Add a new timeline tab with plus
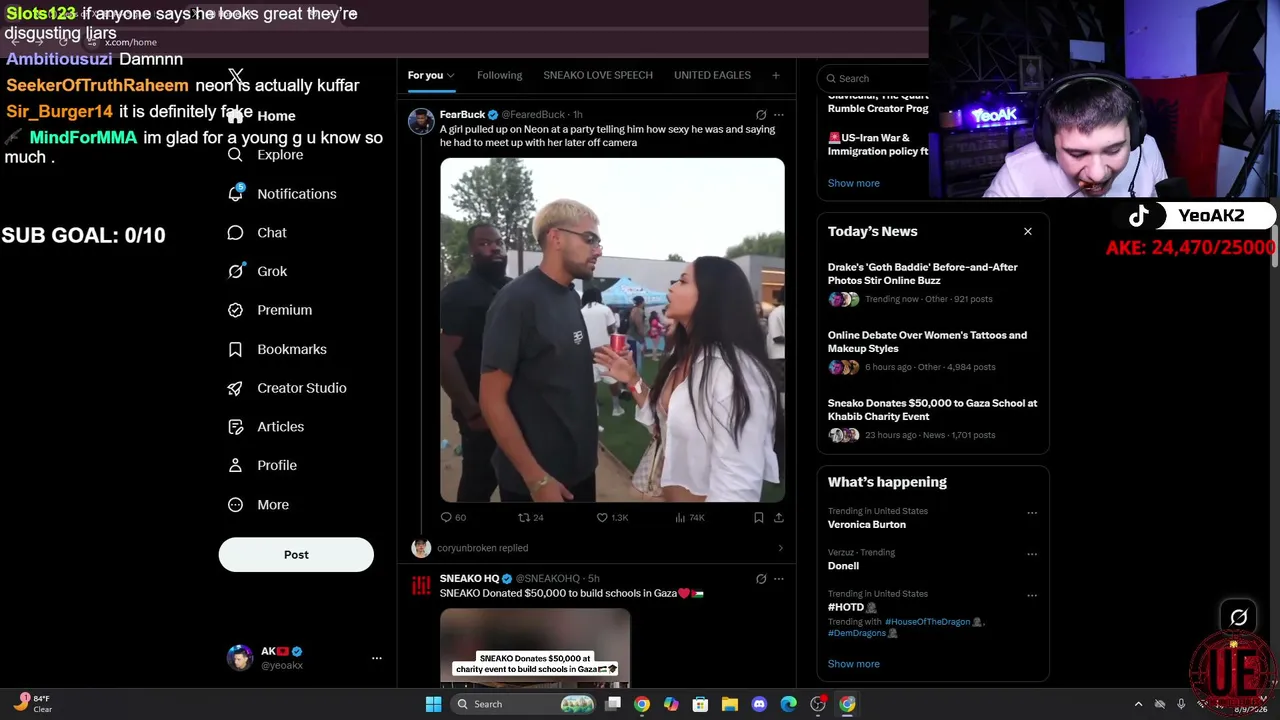 pos(775,75)
